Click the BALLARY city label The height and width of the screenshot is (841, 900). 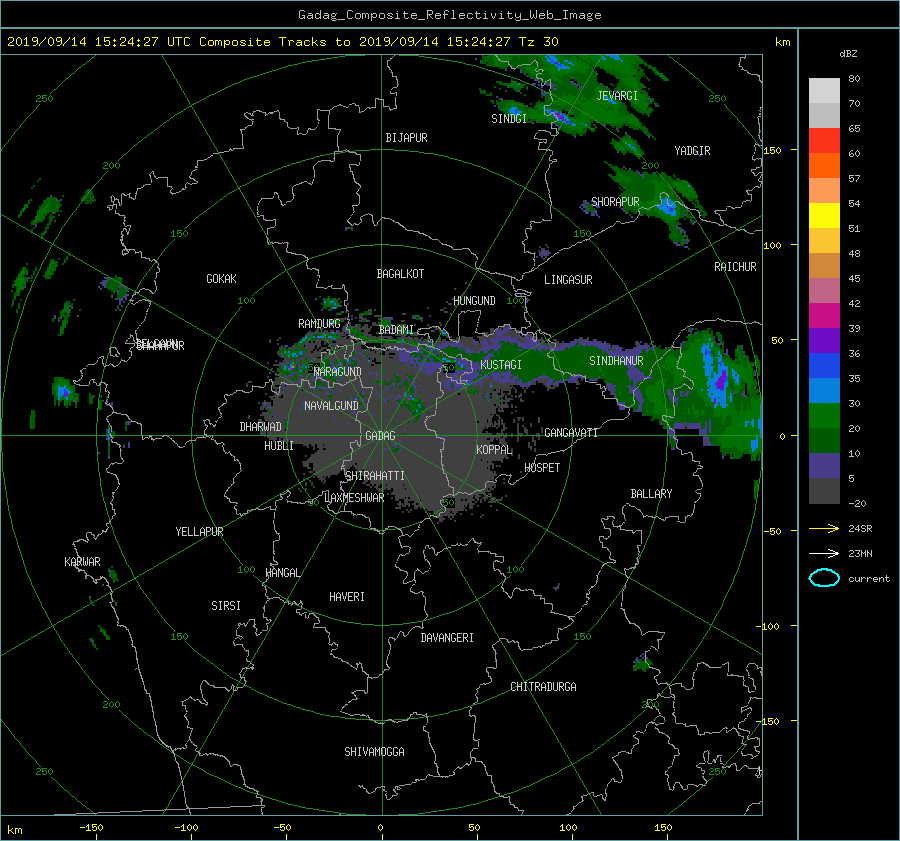click(x=651, y=494)
